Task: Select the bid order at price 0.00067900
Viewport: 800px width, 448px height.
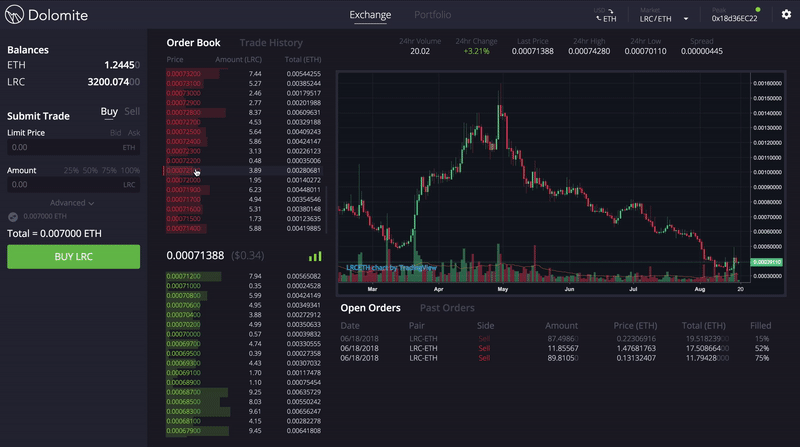Action: pos(243,431)
